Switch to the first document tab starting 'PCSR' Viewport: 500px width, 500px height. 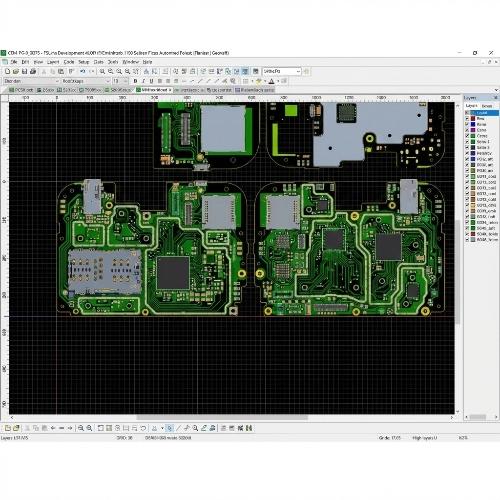point(21,90)
